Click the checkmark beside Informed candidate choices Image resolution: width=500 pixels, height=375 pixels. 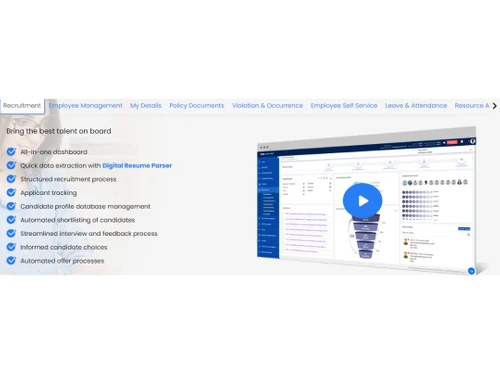pyautogui.click(x=11, y=247)
